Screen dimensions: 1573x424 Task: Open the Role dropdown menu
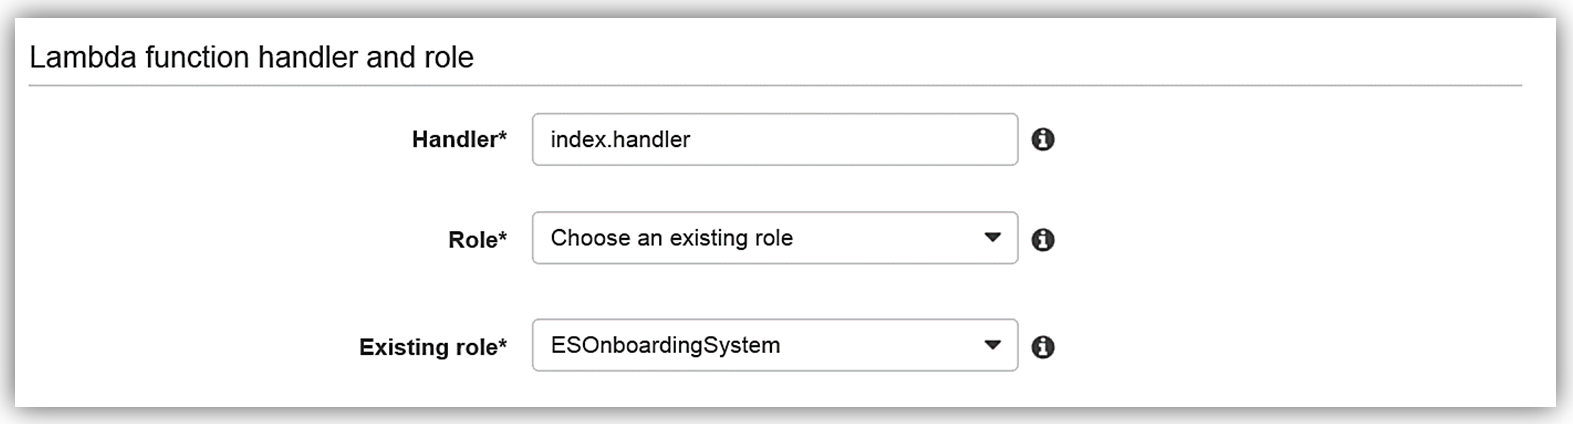click(774, 238)
